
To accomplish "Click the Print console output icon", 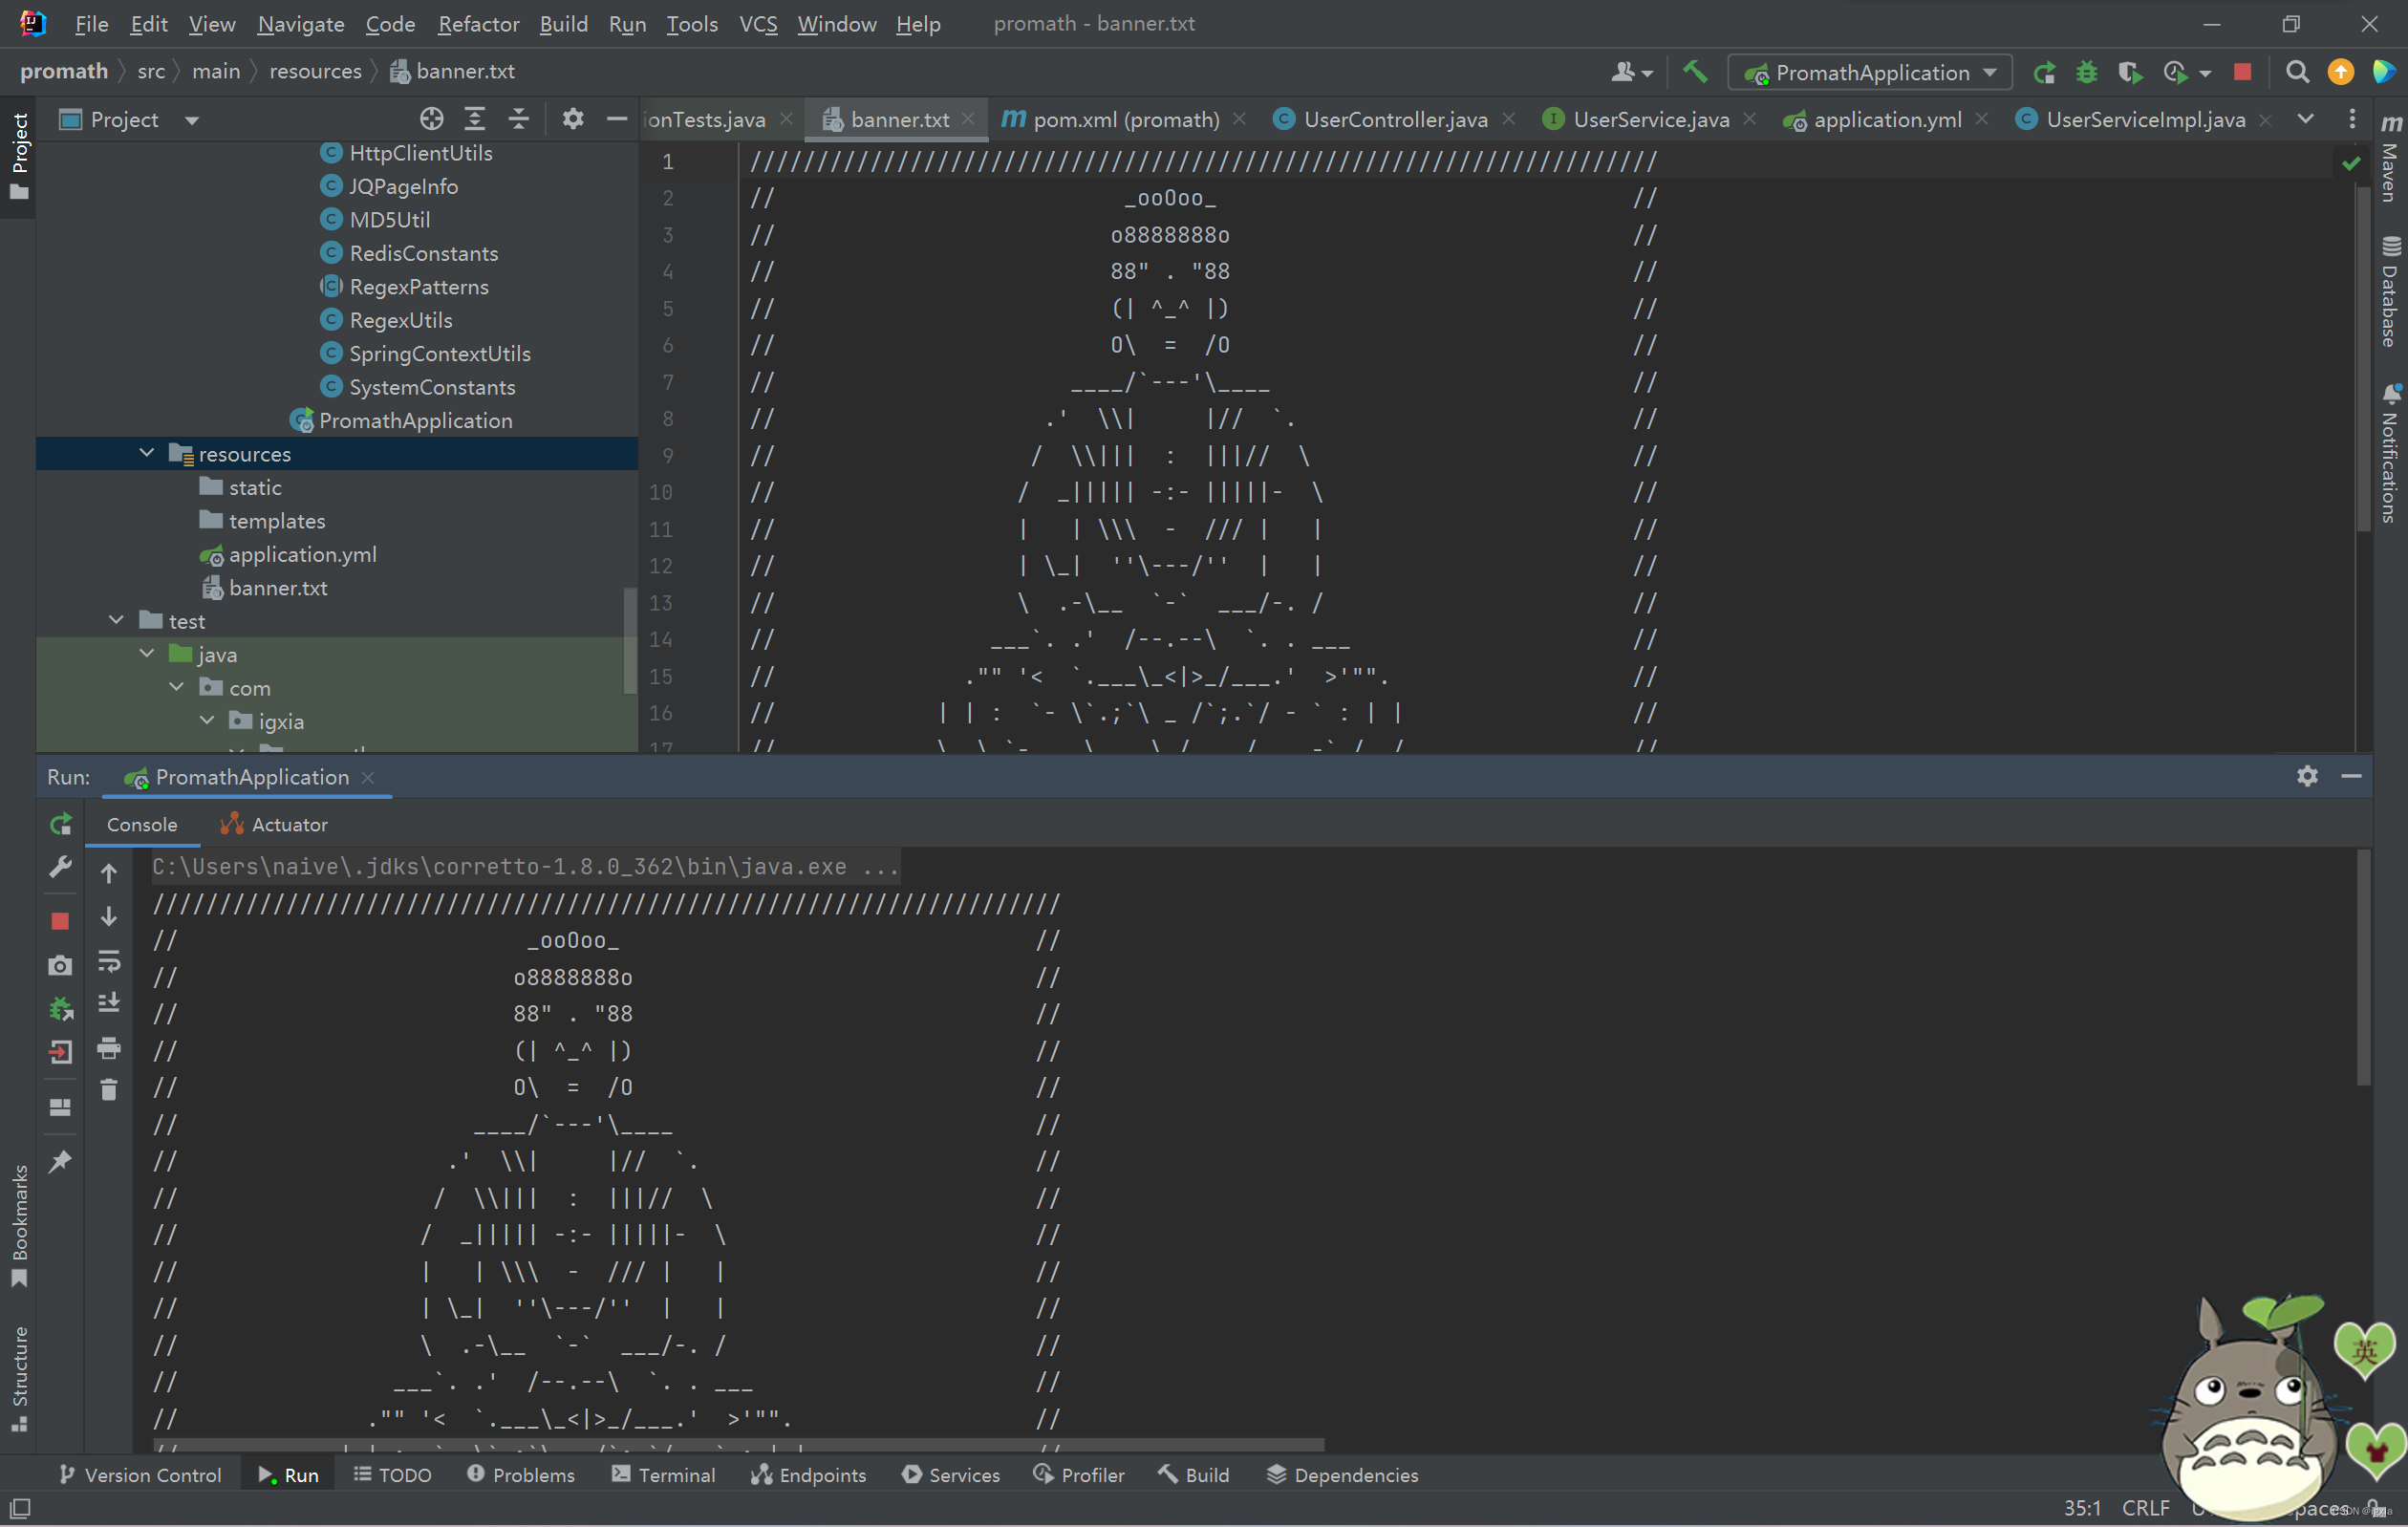I will [x=109, y=1048].
